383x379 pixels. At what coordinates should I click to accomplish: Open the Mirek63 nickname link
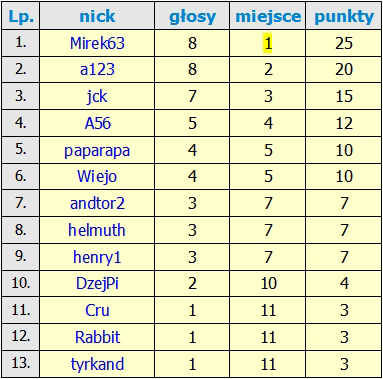pos(97,43)
